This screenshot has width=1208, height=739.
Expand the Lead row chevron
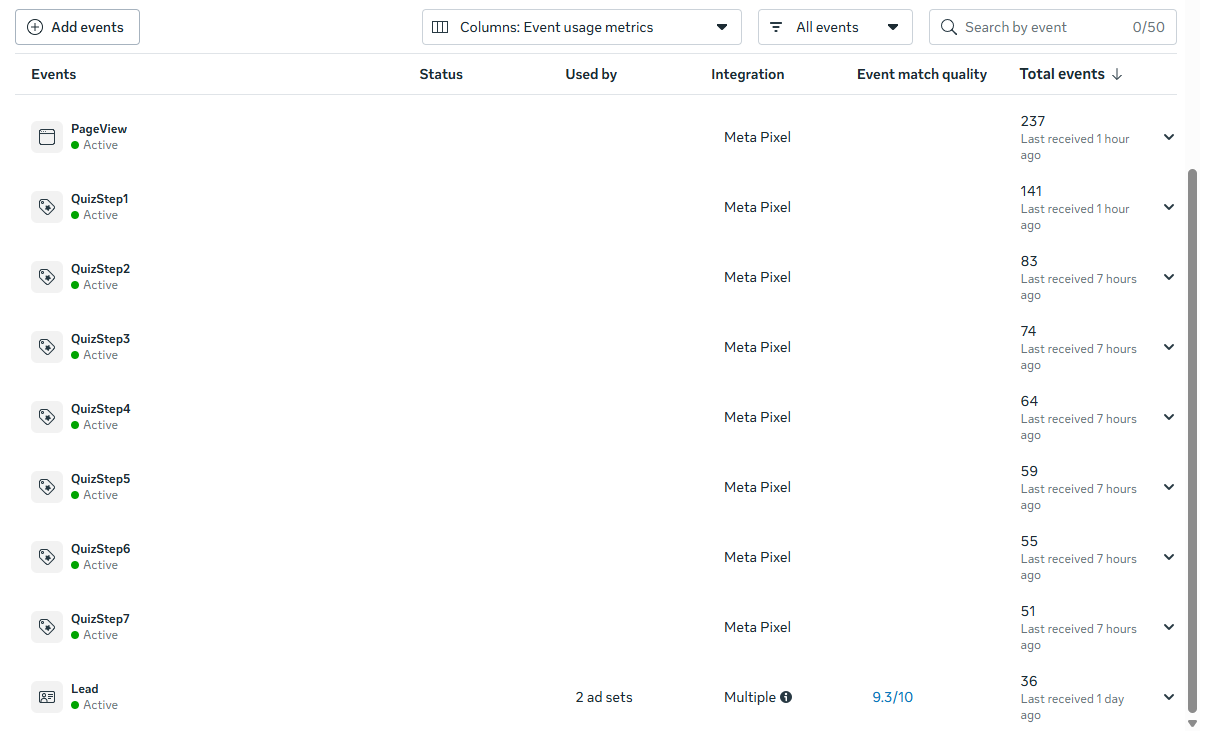[1169, 697]
